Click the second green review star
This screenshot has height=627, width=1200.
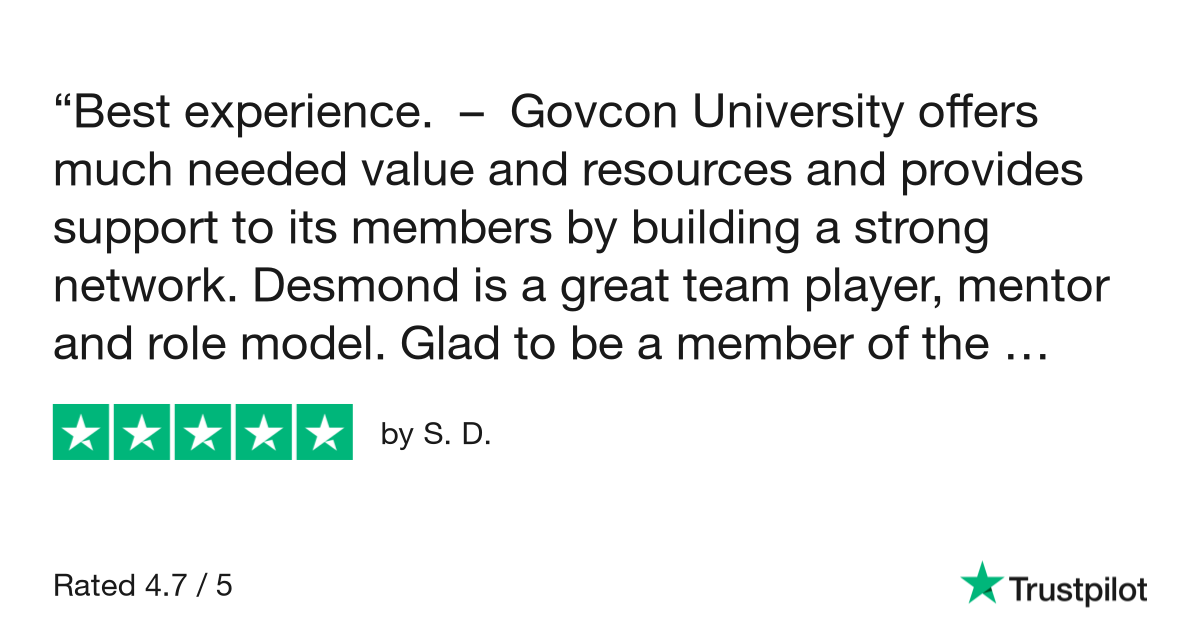pos(142,432)
